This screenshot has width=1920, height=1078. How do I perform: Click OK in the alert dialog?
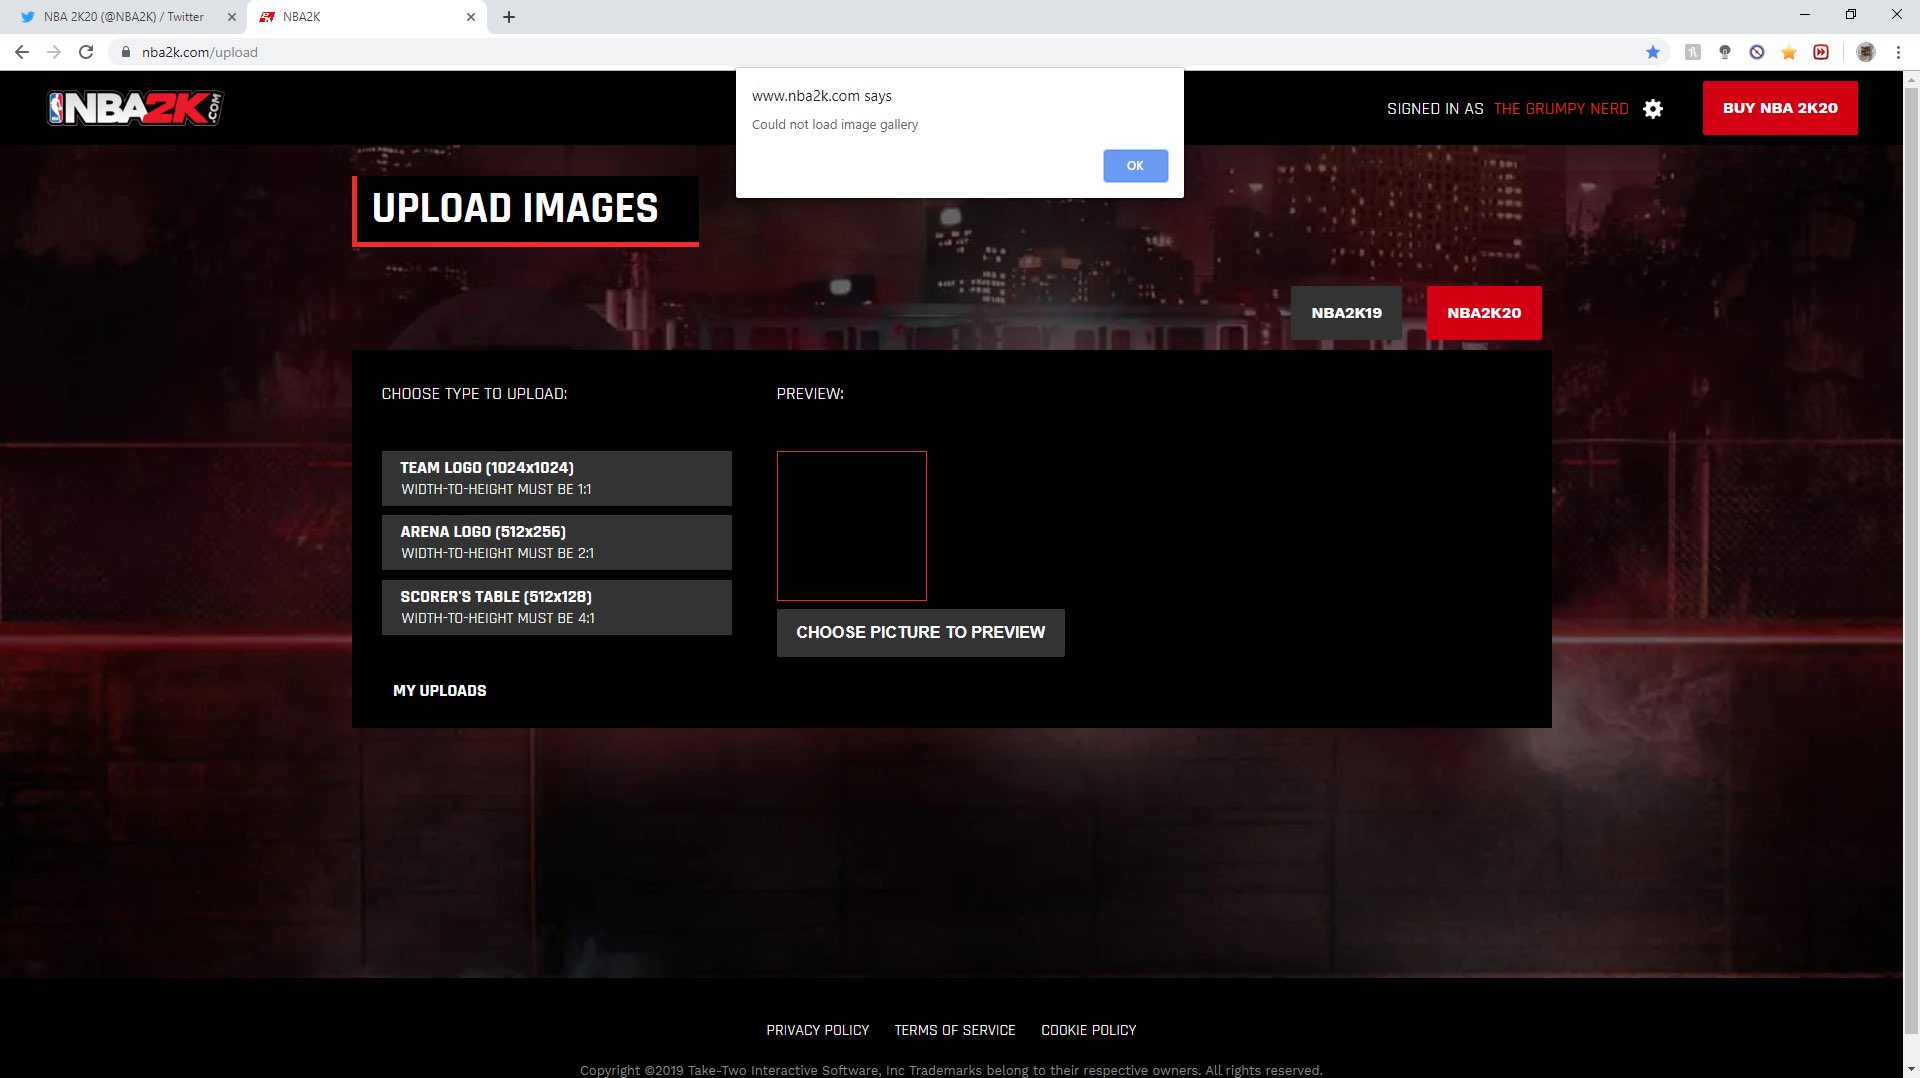pos(1135,166)
